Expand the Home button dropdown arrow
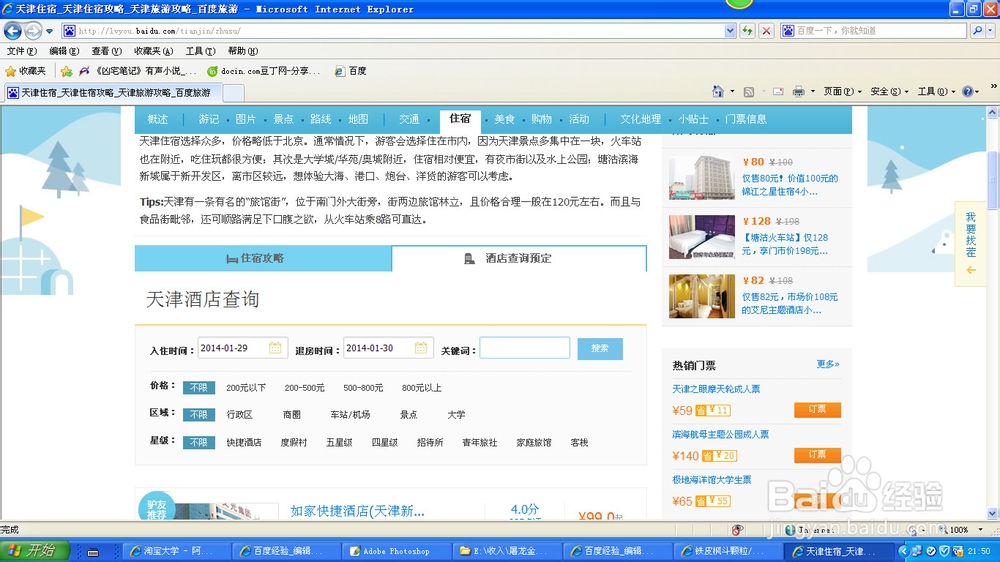1000x562 pixels. [x=732, y=91]
